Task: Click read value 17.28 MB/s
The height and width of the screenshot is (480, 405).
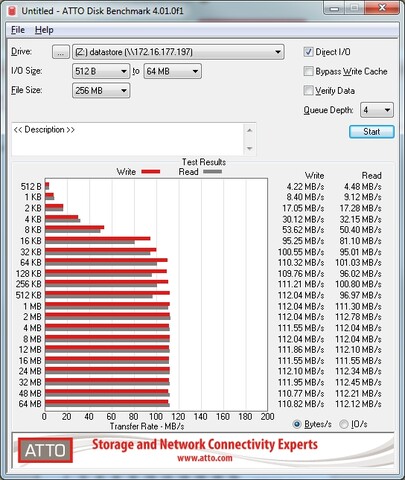Action: 360,208
